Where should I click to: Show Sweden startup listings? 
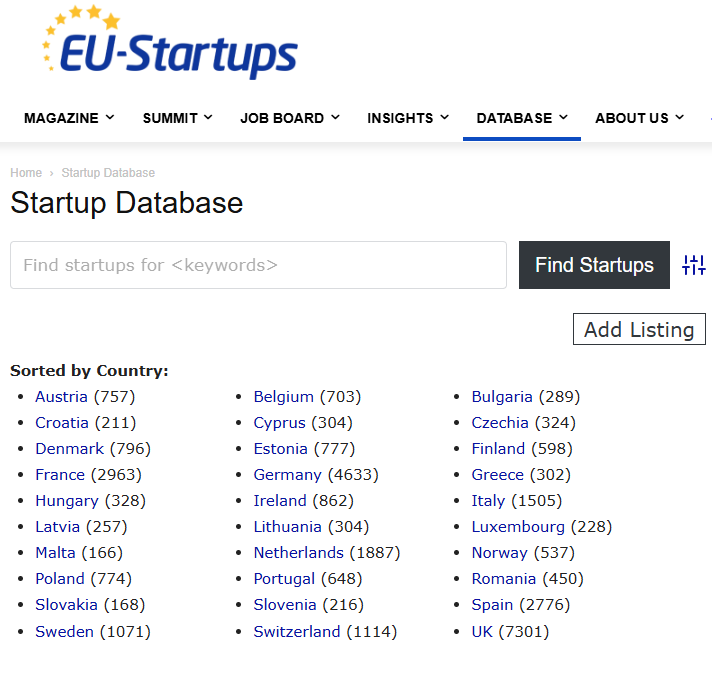point(64,632)
